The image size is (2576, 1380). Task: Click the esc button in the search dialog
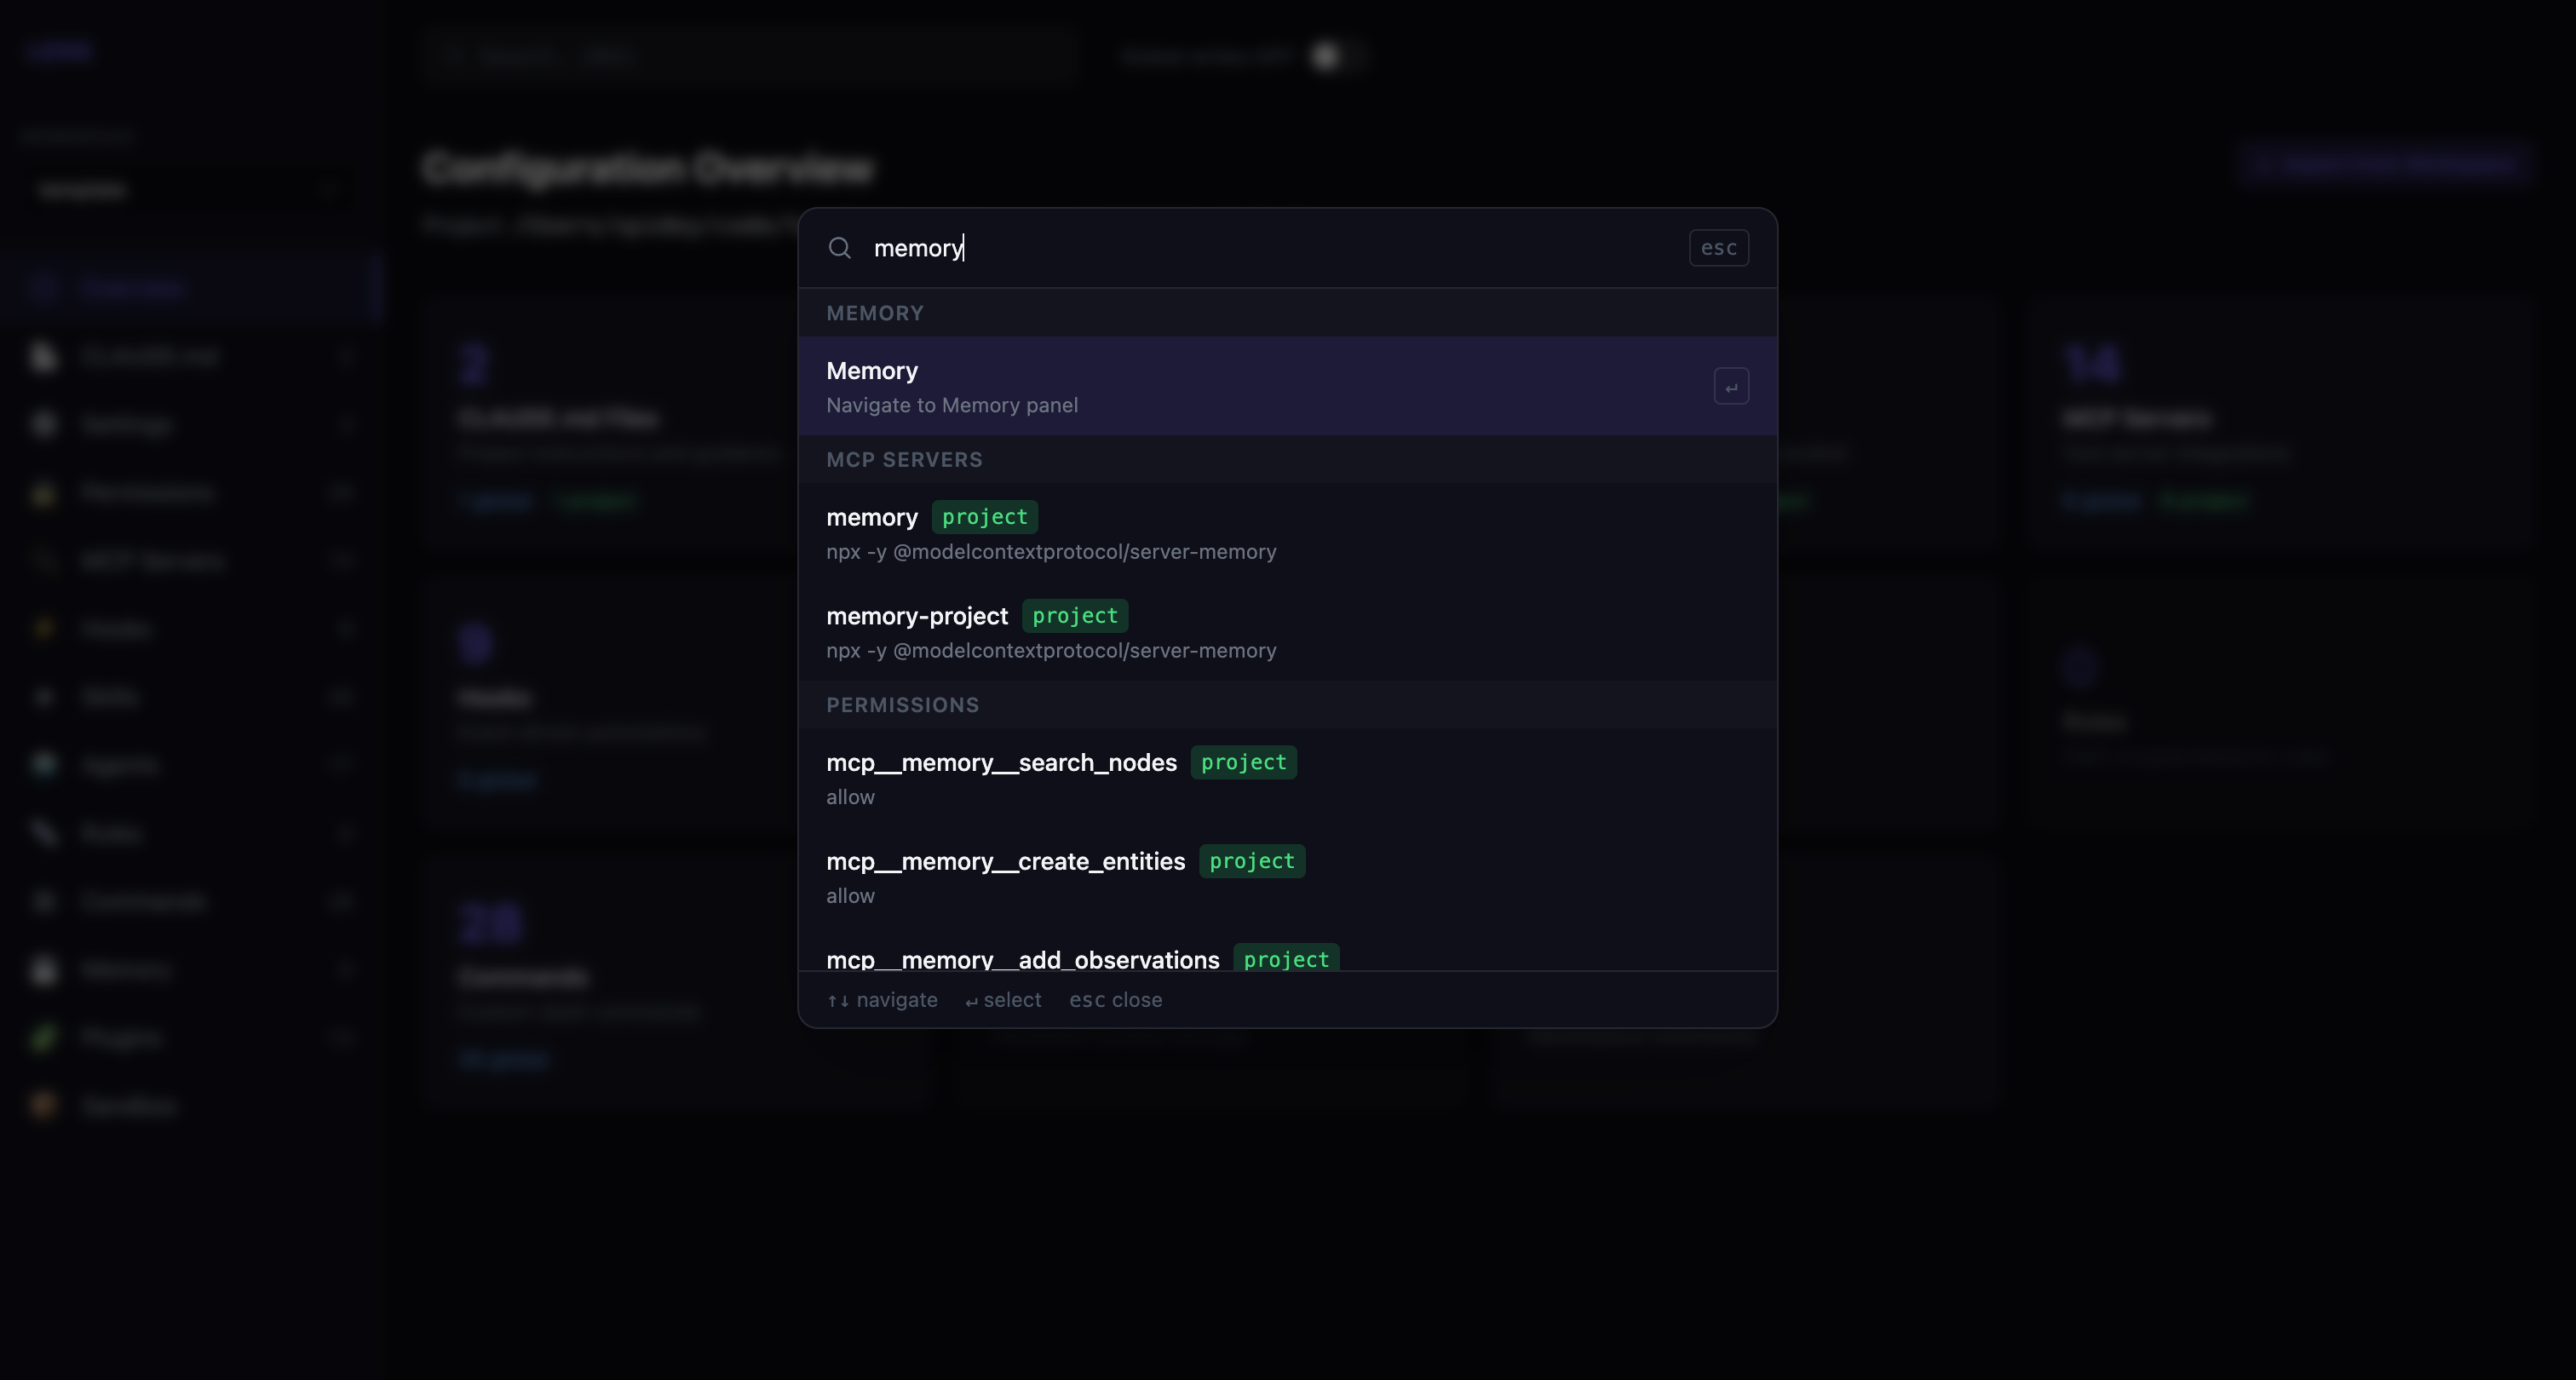tap(1718, 247)
